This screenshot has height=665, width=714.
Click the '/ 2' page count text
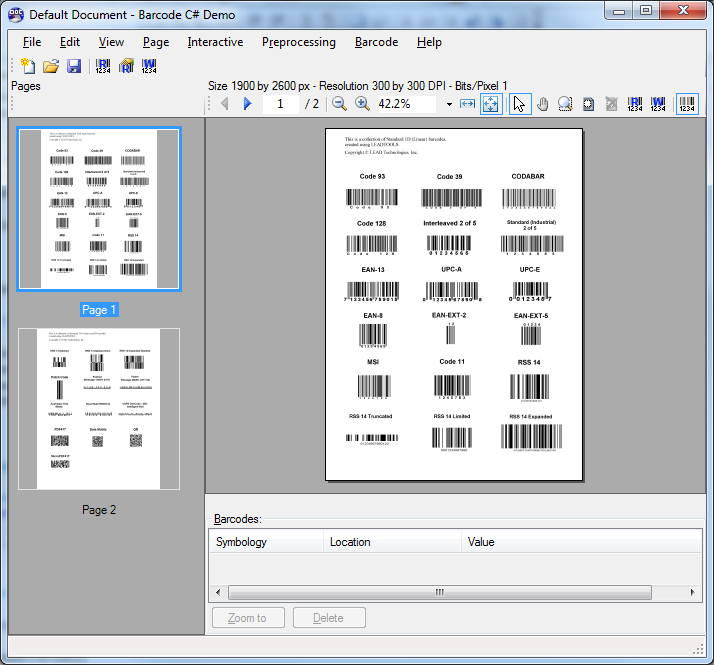click(312, 104)
